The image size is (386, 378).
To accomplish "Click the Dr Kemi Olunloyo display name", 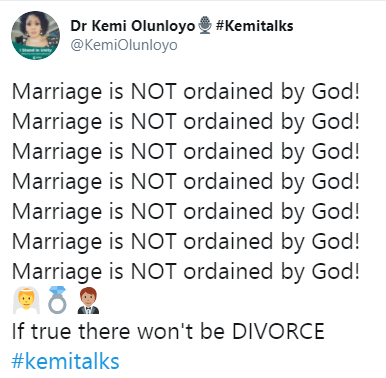I will pos(132,26).
